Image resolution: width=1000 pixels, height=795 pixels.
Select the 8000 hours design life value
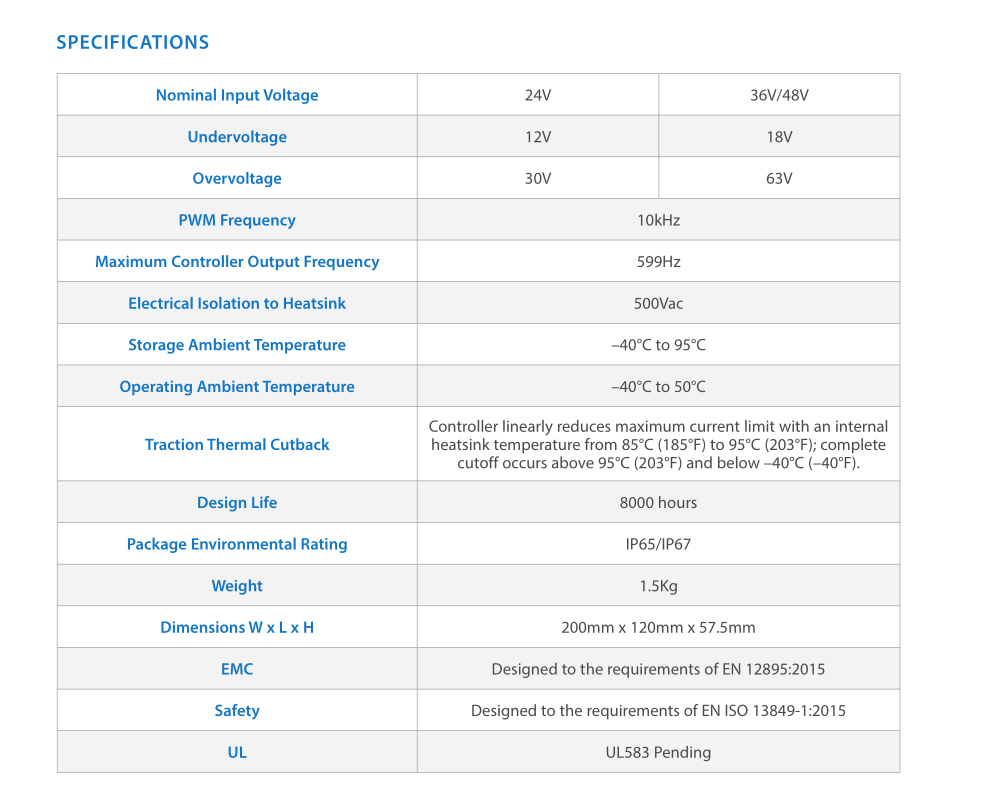click(658, 503)
